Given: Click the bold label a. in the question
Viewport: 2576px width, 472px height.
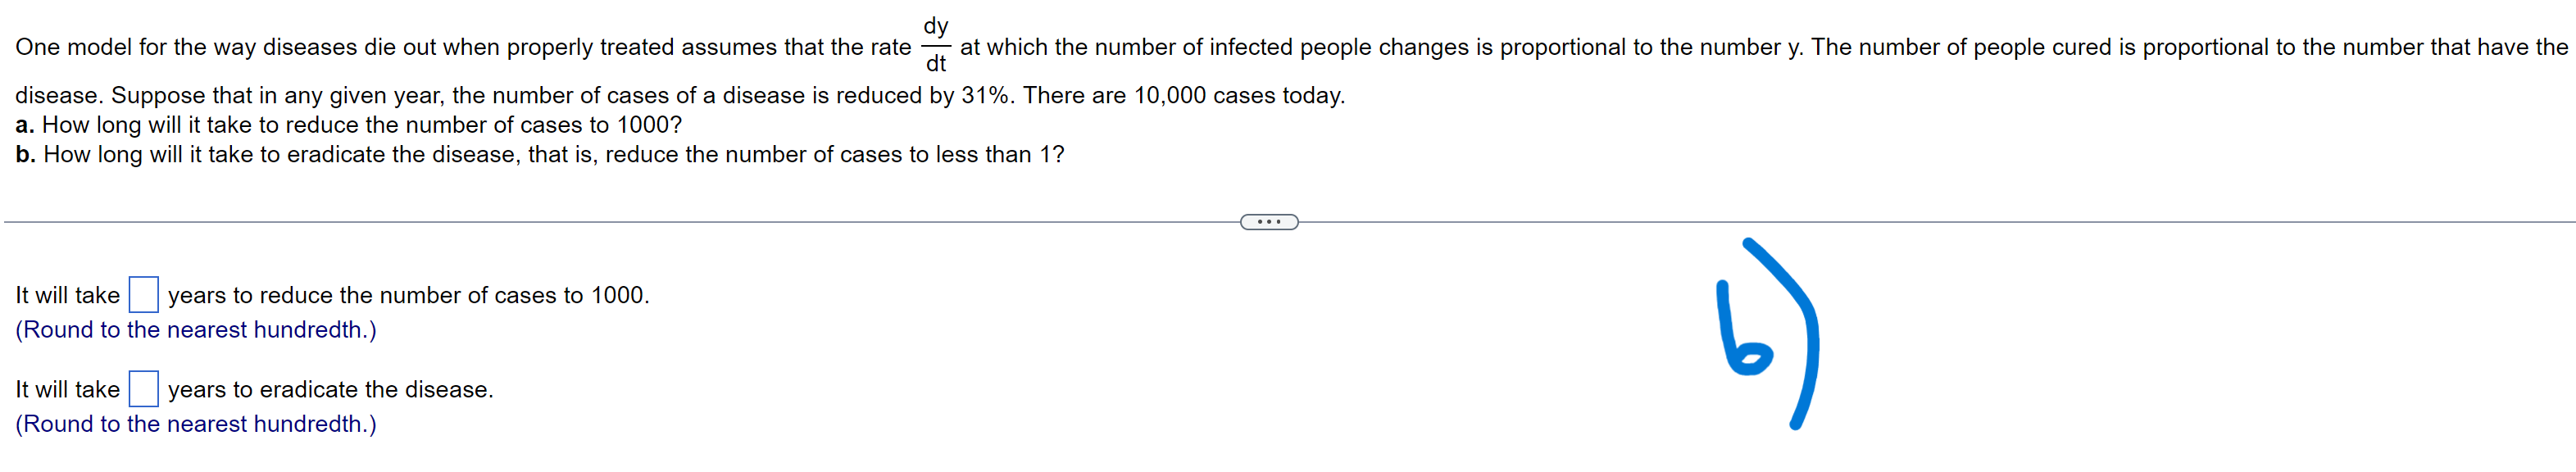Looking at the screenshot, I should [x=26, y=125].
